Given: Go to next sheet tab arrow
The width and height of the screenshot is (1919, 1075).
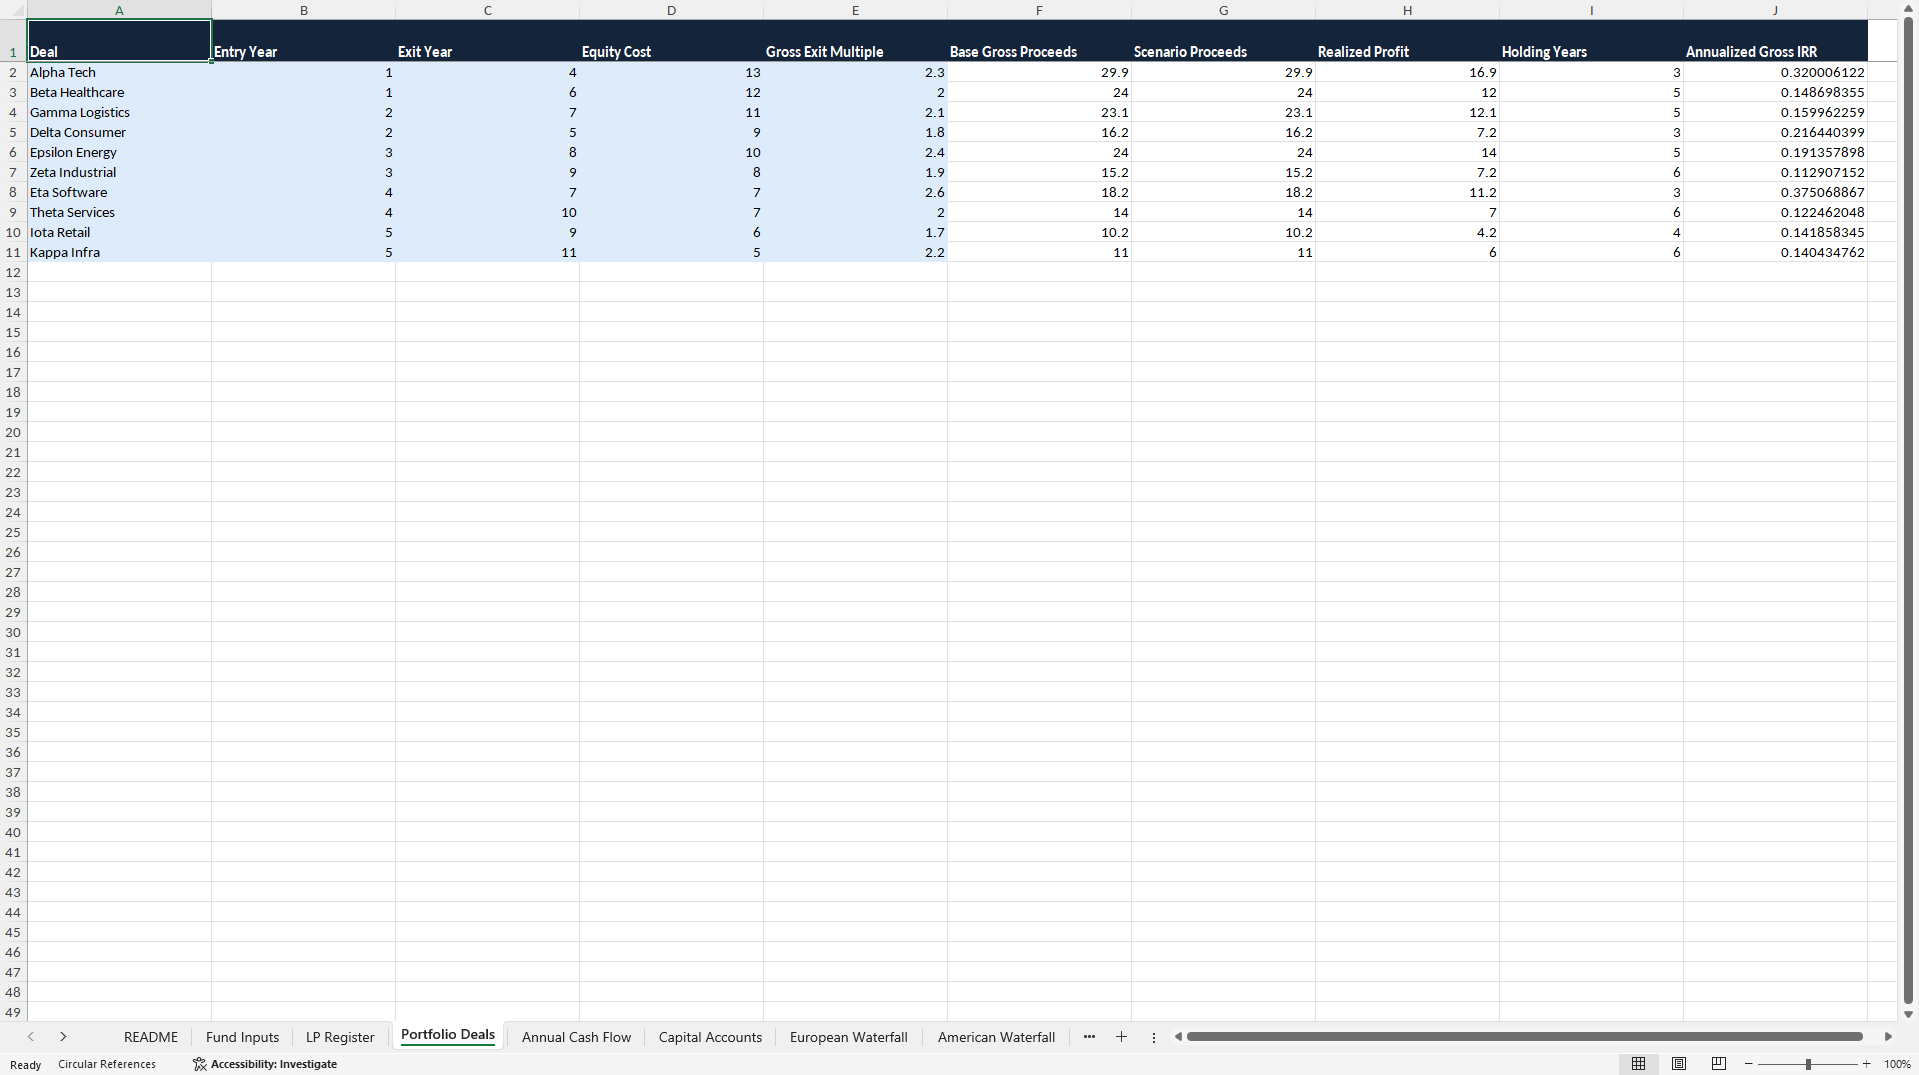Looking at the screenshot, I should (x=63, y=1037).
